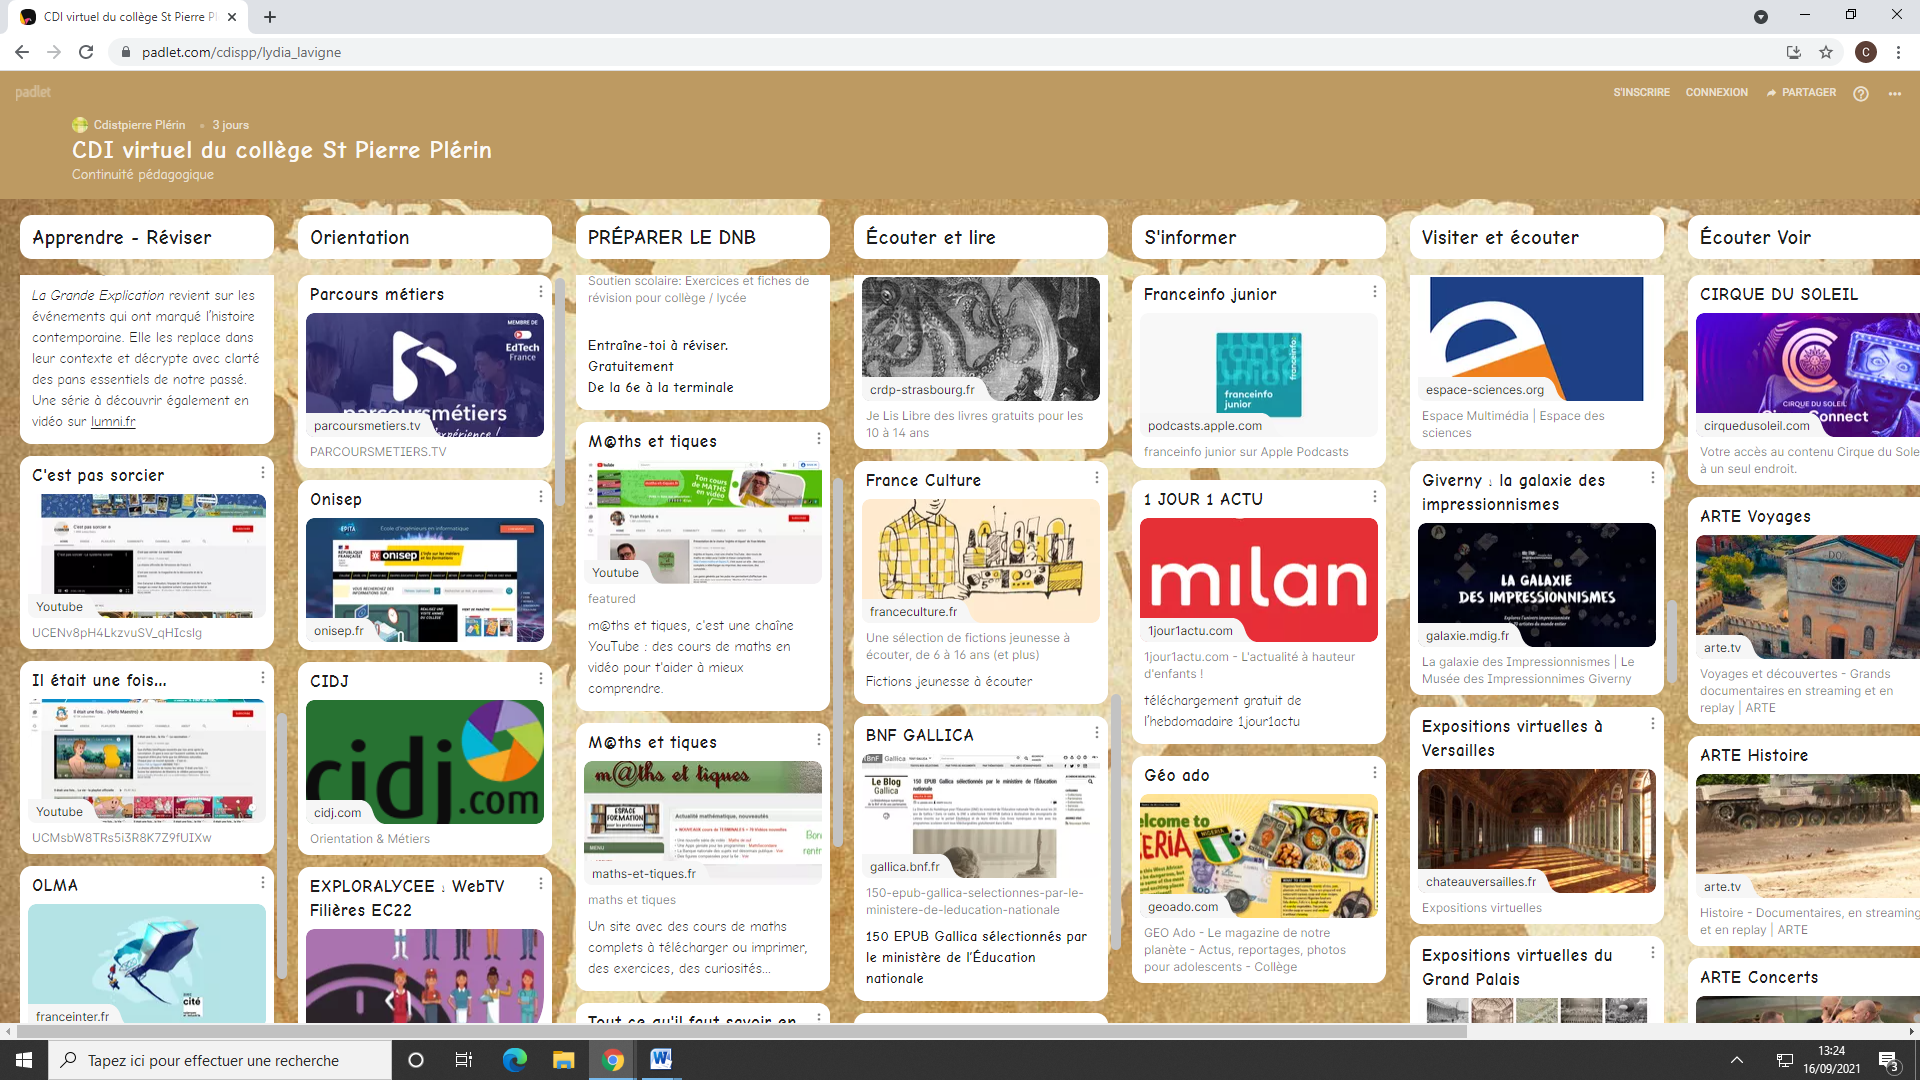Open C'est pas sorcier post options
Screen dimensions: 1920x1080
(263, 473)
